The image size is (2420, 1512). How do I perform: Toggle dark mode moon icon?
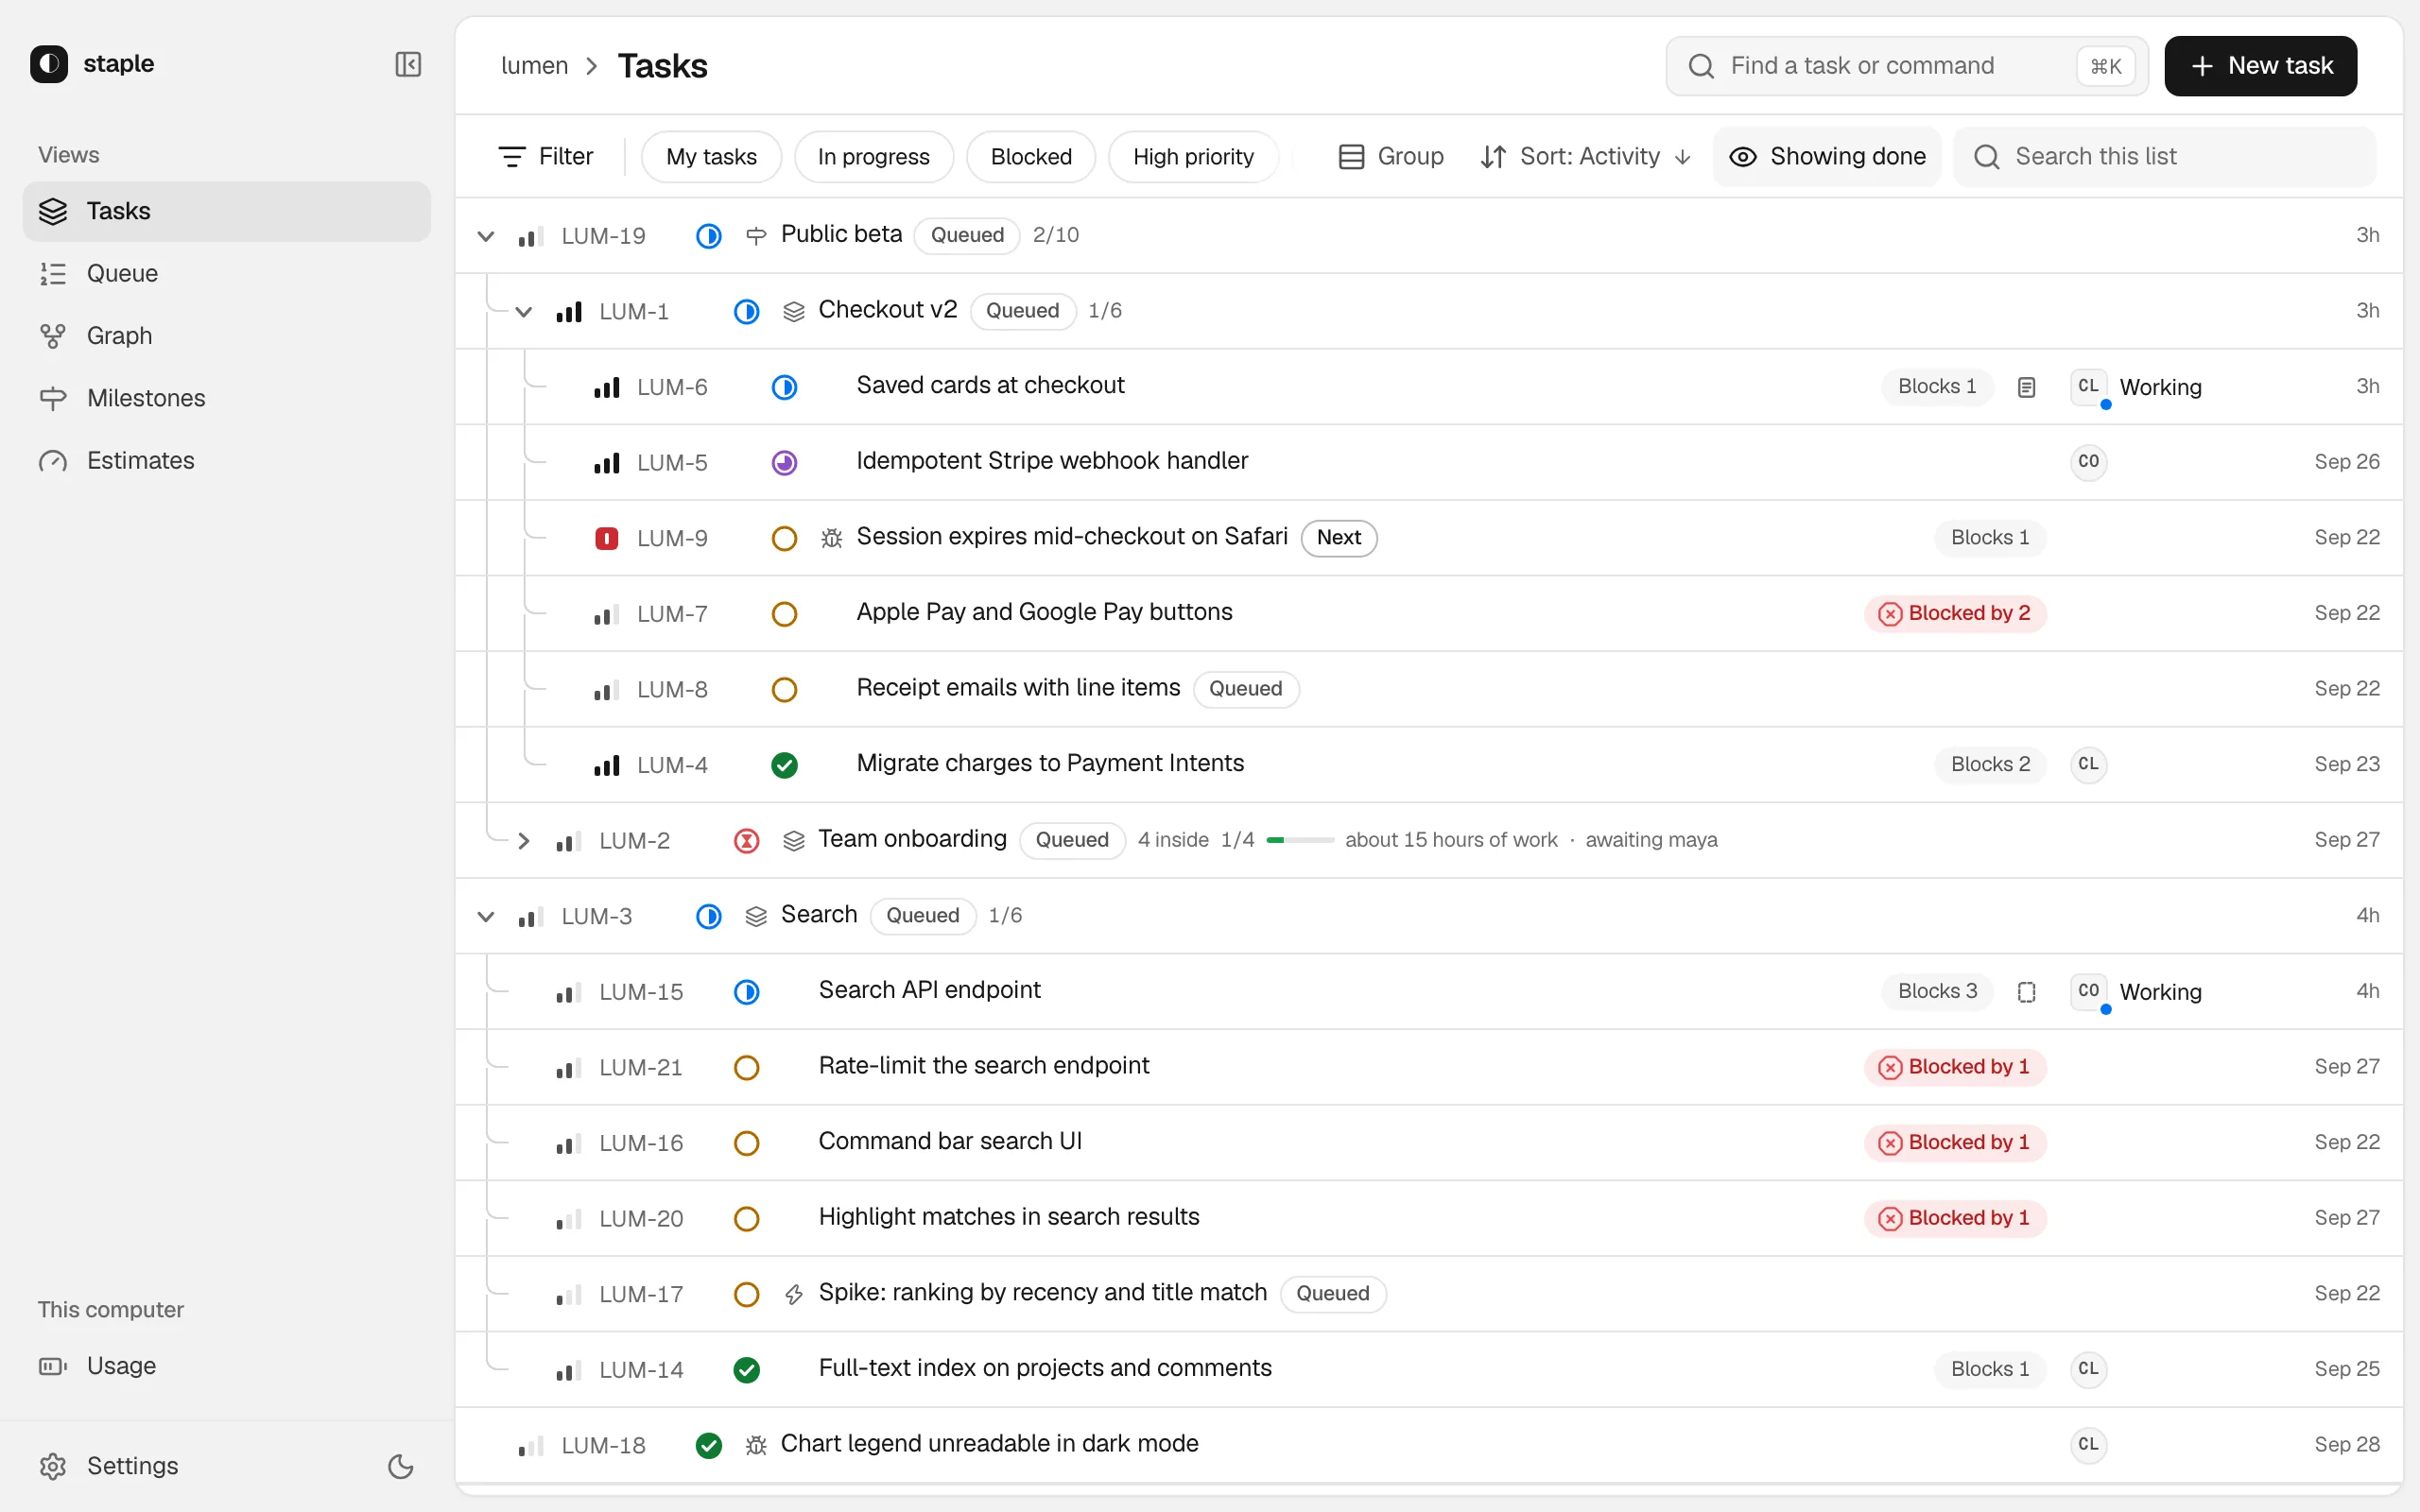coord(400,1466)
